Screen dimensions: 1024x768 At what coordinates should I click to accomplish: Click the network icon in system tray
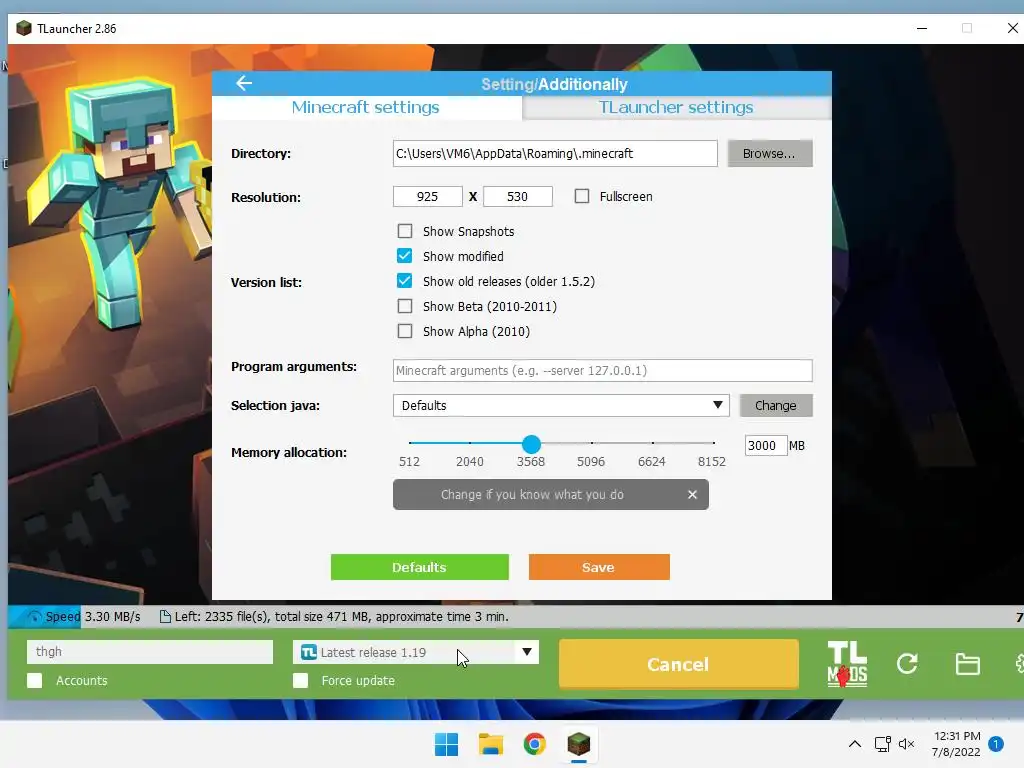882,744
